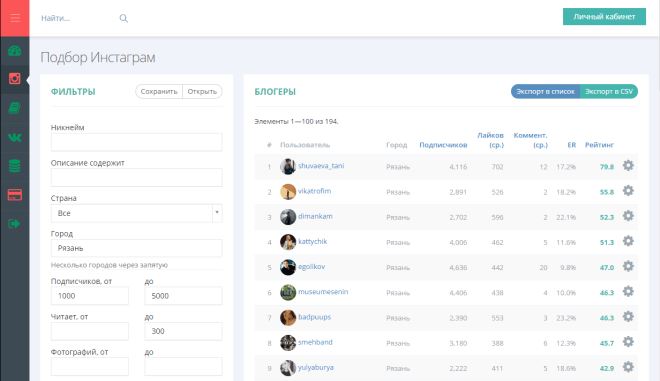Viewport: 660px width, 381px height.
Task: Click the logout arrow sidebar icon
Action: [x=15, y=224]
